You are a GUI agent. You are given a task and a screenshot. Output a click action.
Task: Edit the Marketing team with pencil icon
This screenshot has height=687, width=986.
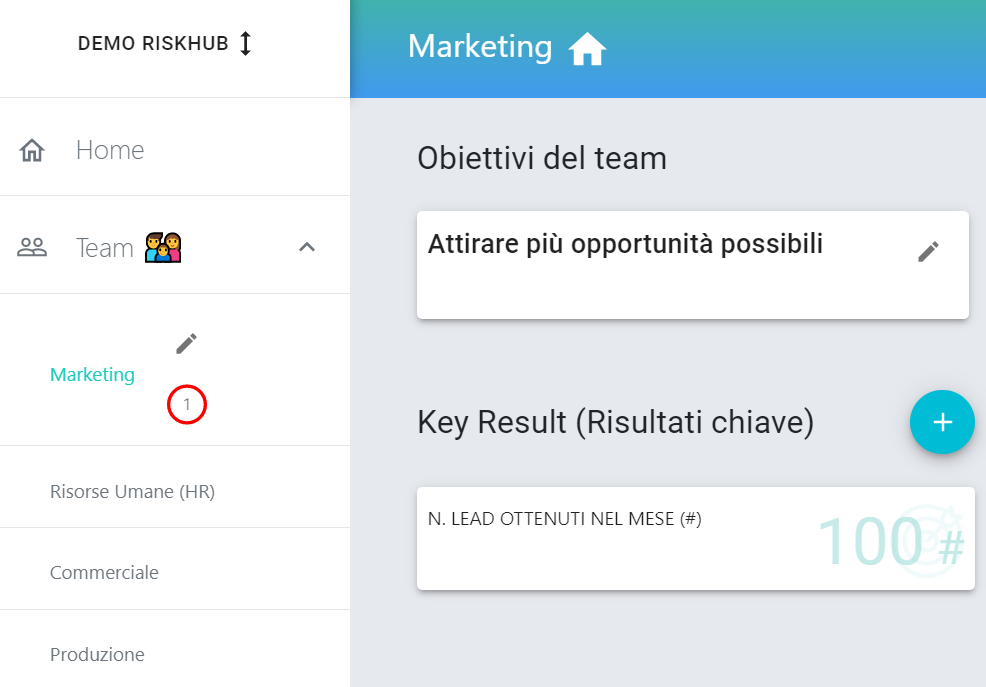[x=186, y=344]
